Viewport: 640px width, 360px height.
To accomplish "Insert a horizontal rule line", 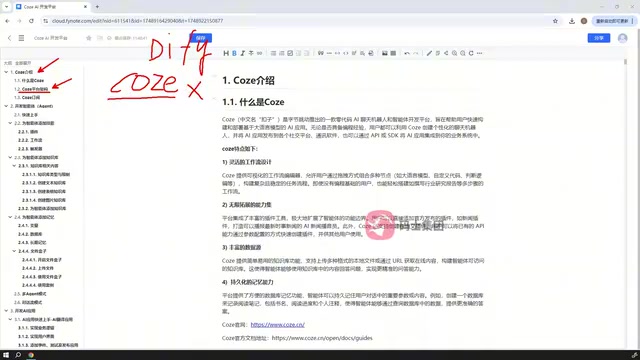I will (x=329, y=53).
